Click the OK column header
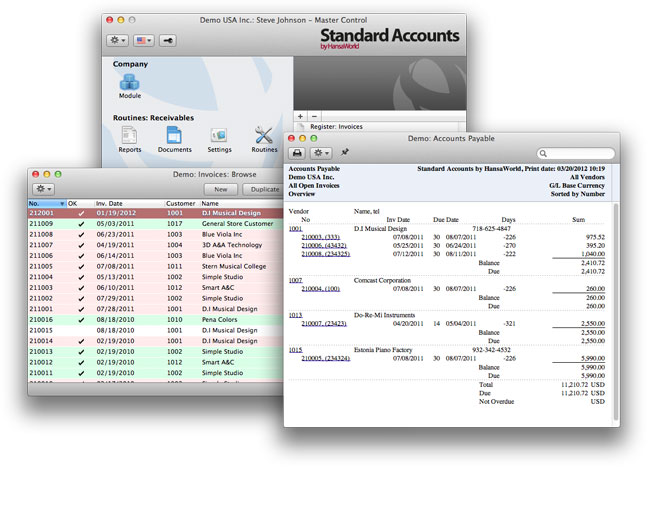The image size is (650, 505). (80, 204)
